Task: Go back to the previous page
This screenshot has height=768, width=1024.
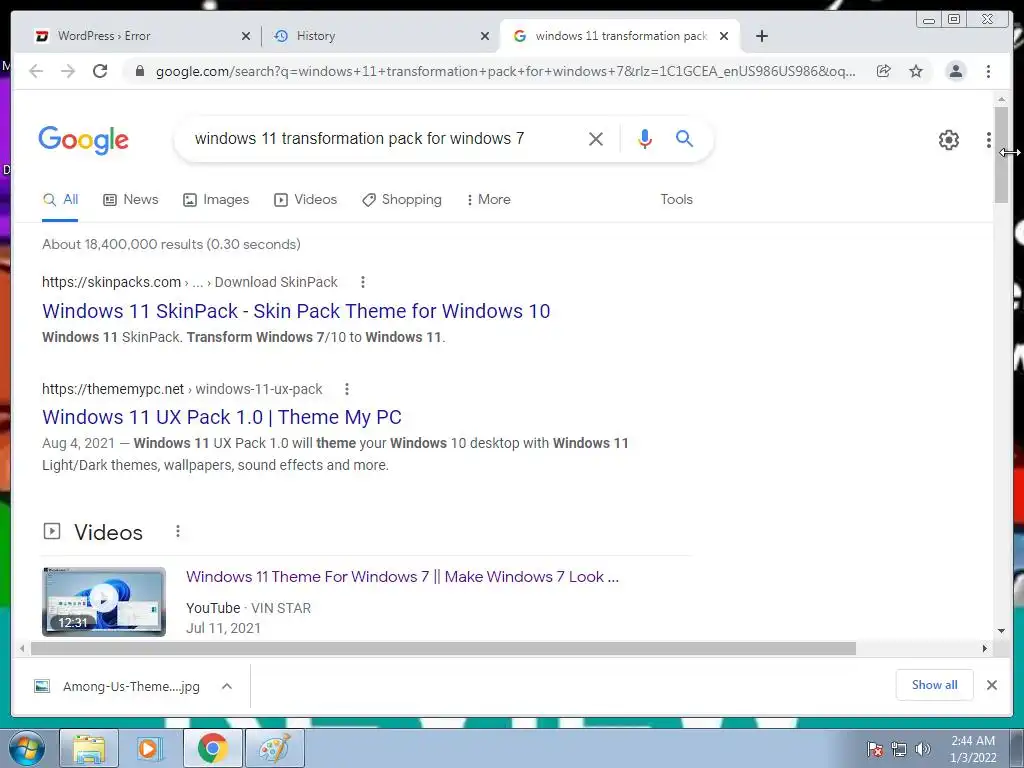Action: click(x=36, y=71)
